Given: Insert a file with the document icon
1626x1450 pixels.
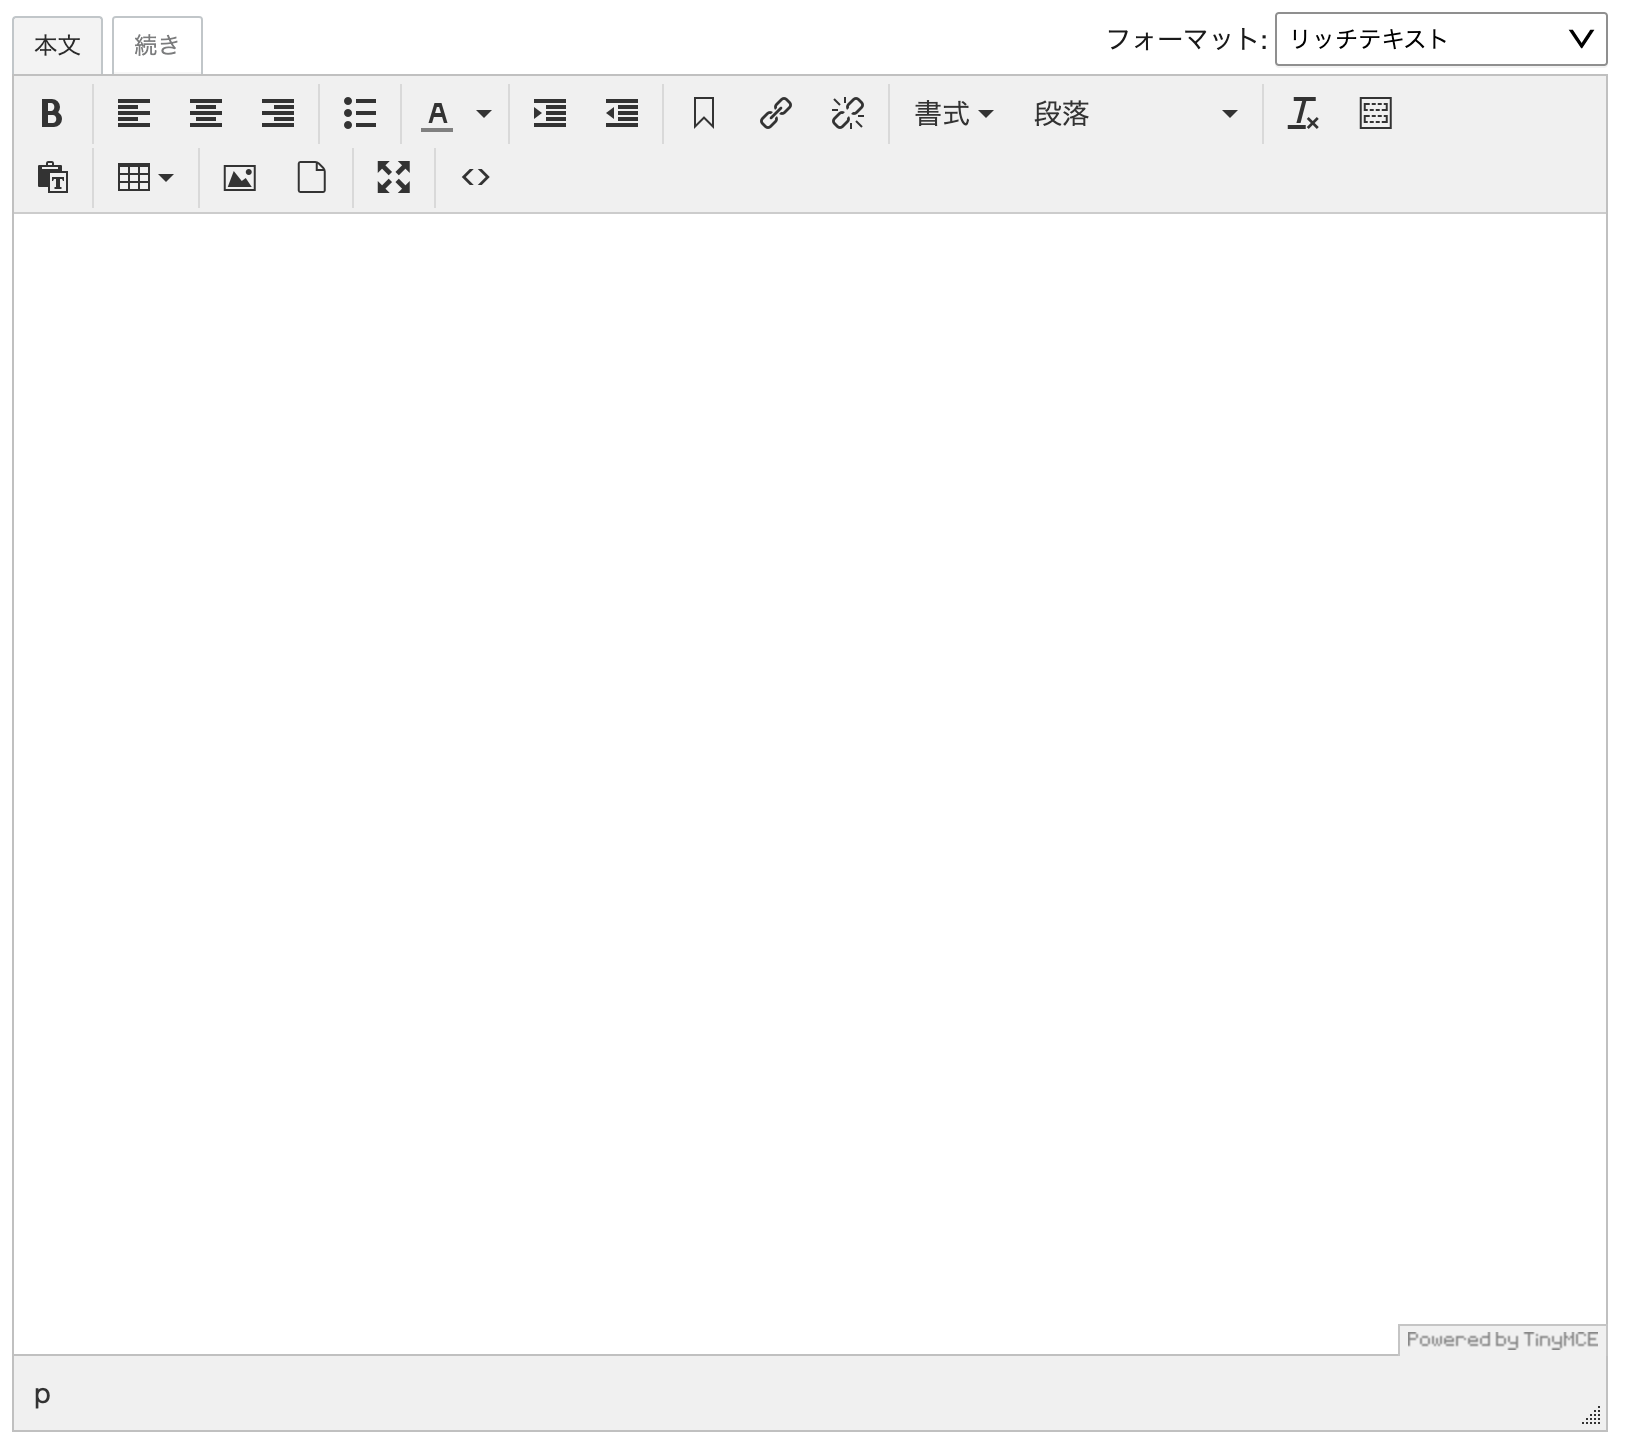Looking at the screenshot, I should (312, 178).
